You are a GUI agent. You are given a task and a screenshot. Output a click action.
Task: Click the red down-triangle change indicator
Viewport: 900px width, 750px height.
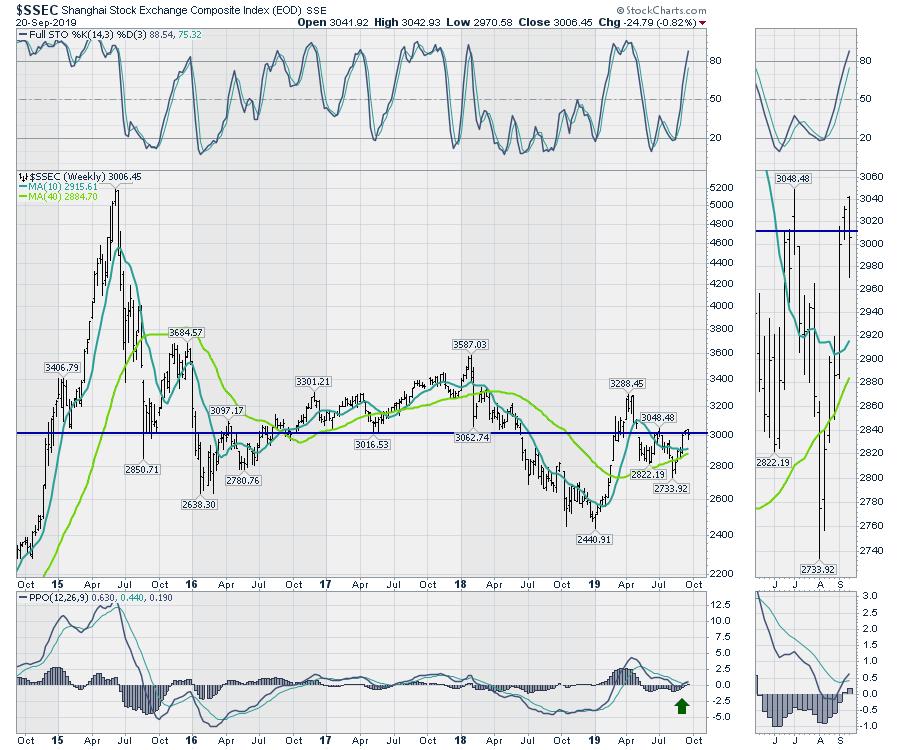point(703,23)
